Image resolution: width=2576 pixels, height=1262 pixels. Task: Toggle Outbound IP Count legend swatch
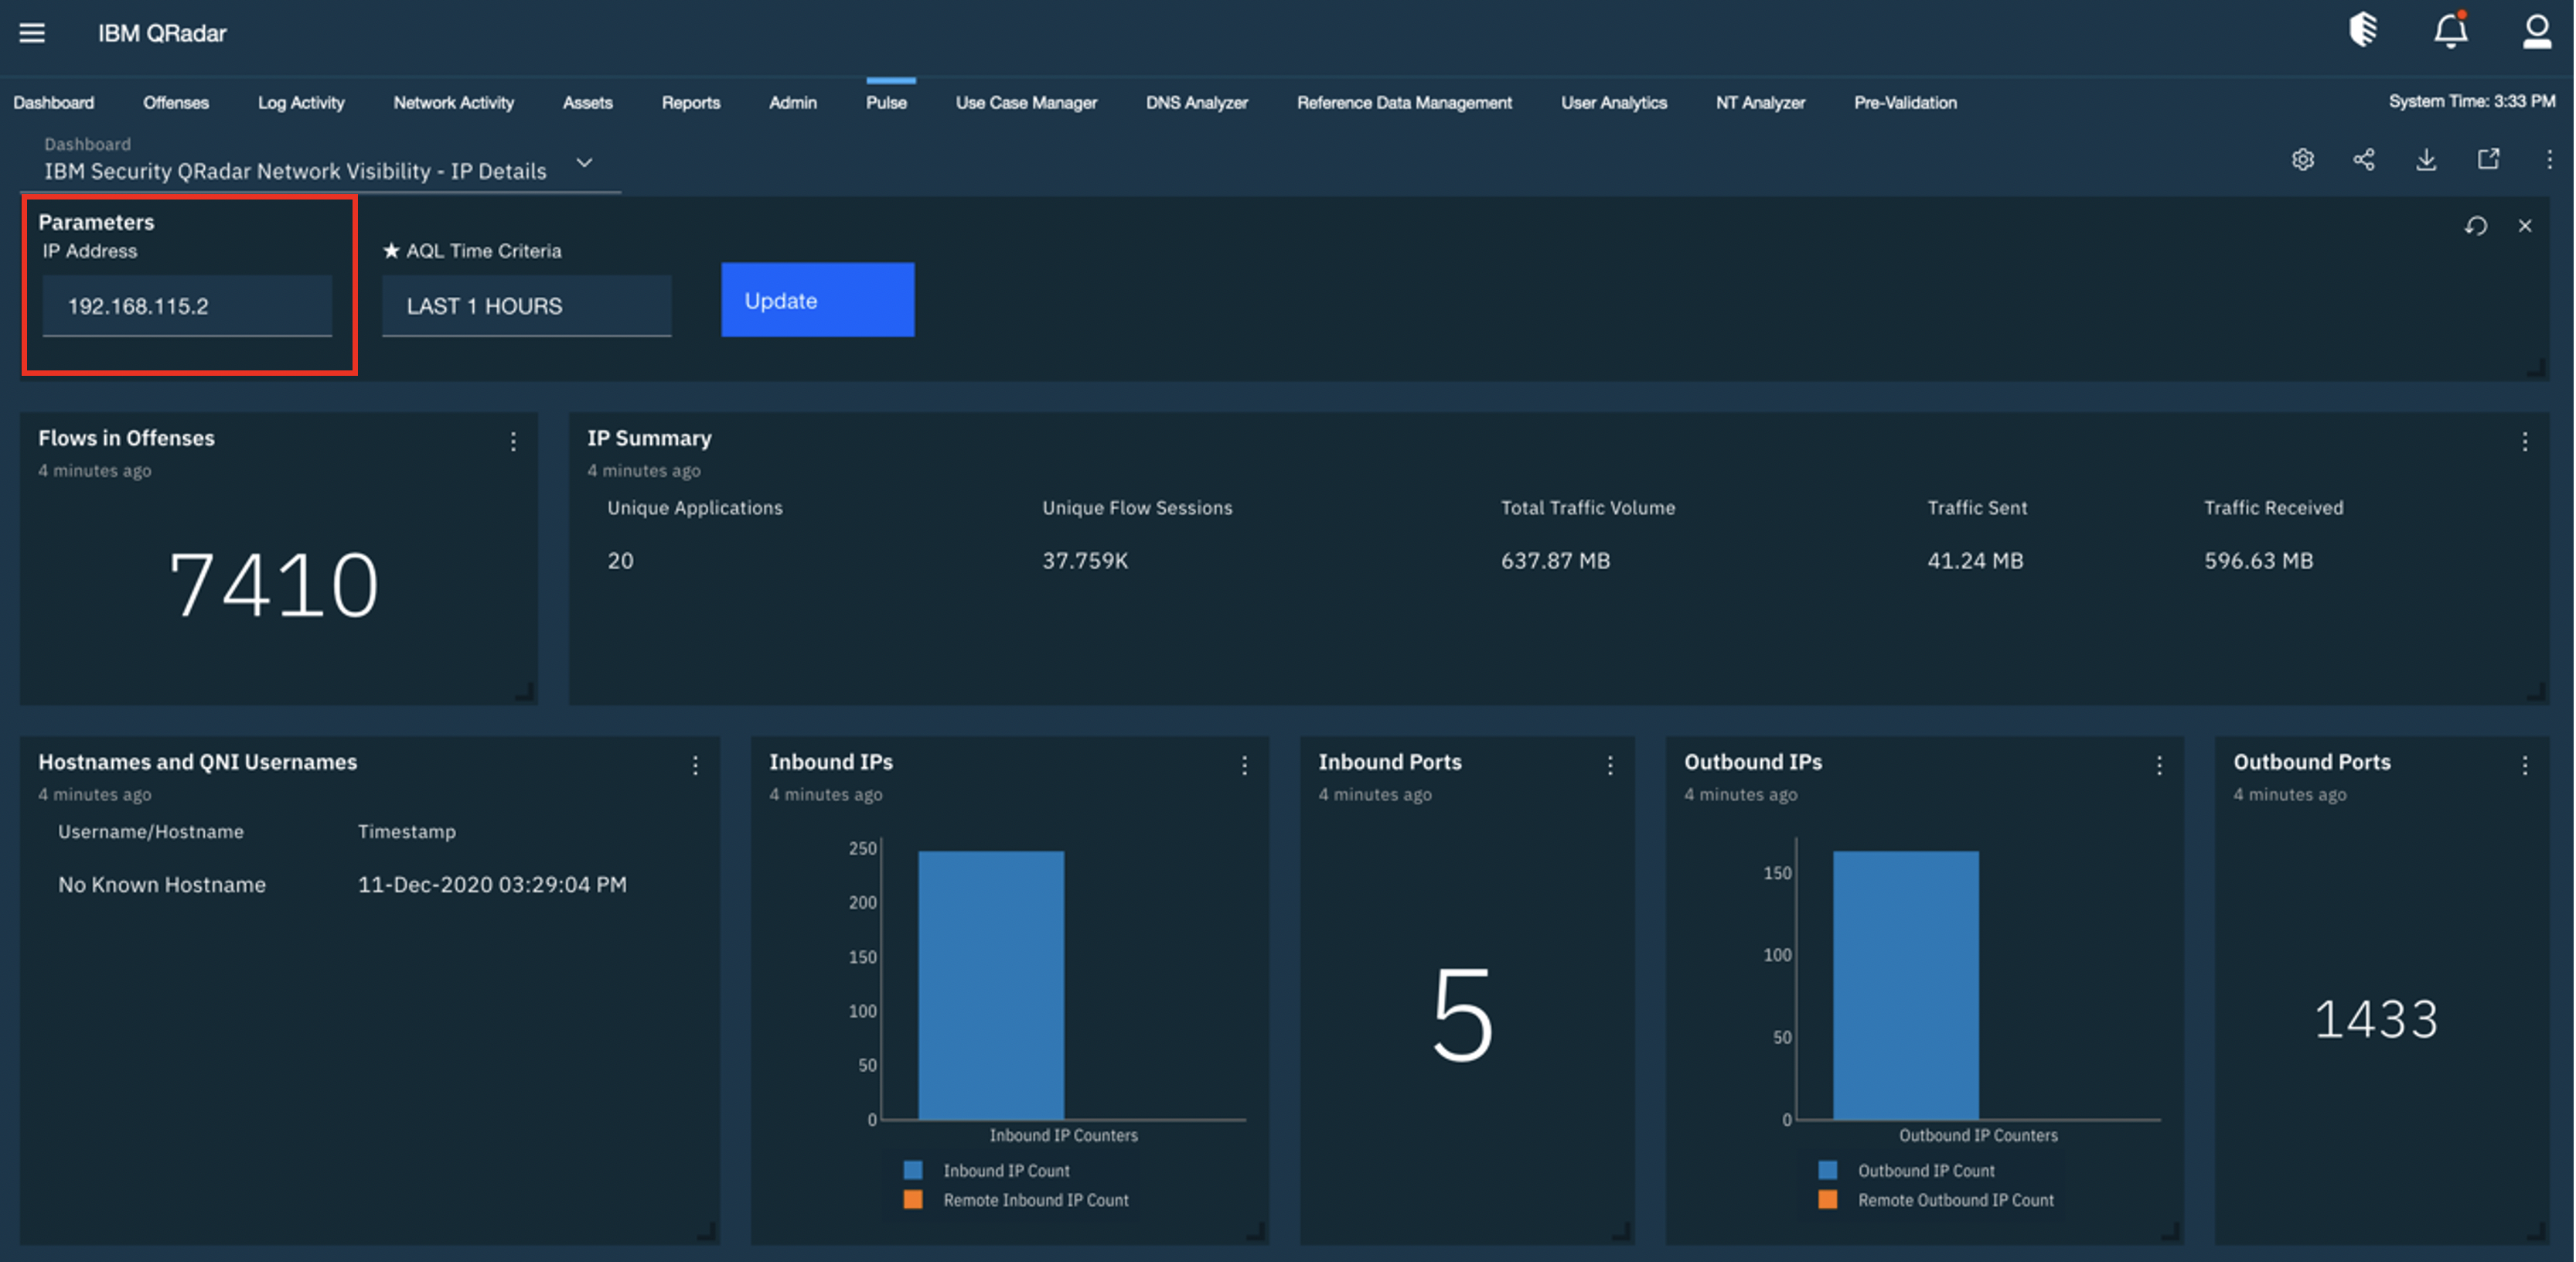(x=1828, y=1170)
